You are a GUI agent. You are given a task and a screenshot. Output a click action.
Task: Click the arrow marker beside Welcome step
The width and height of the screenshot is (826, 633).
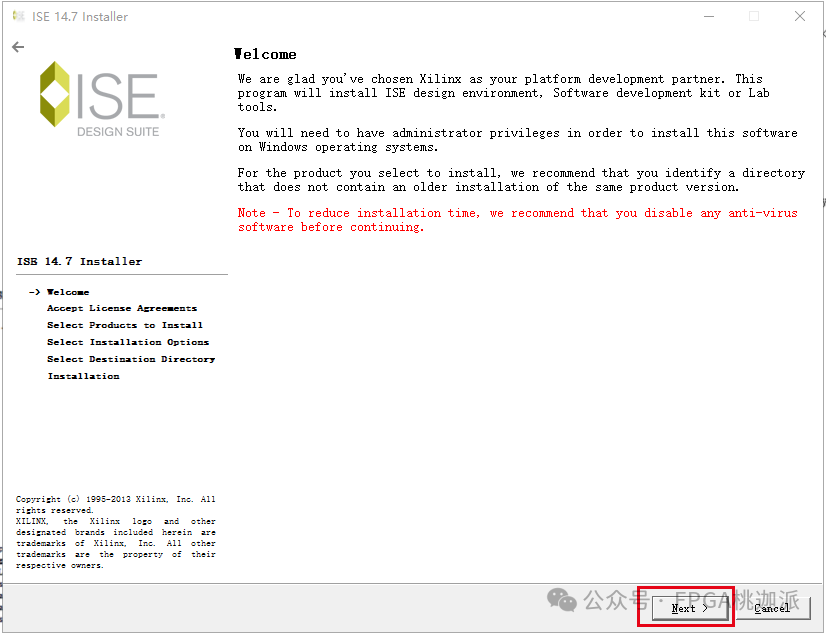33,291
